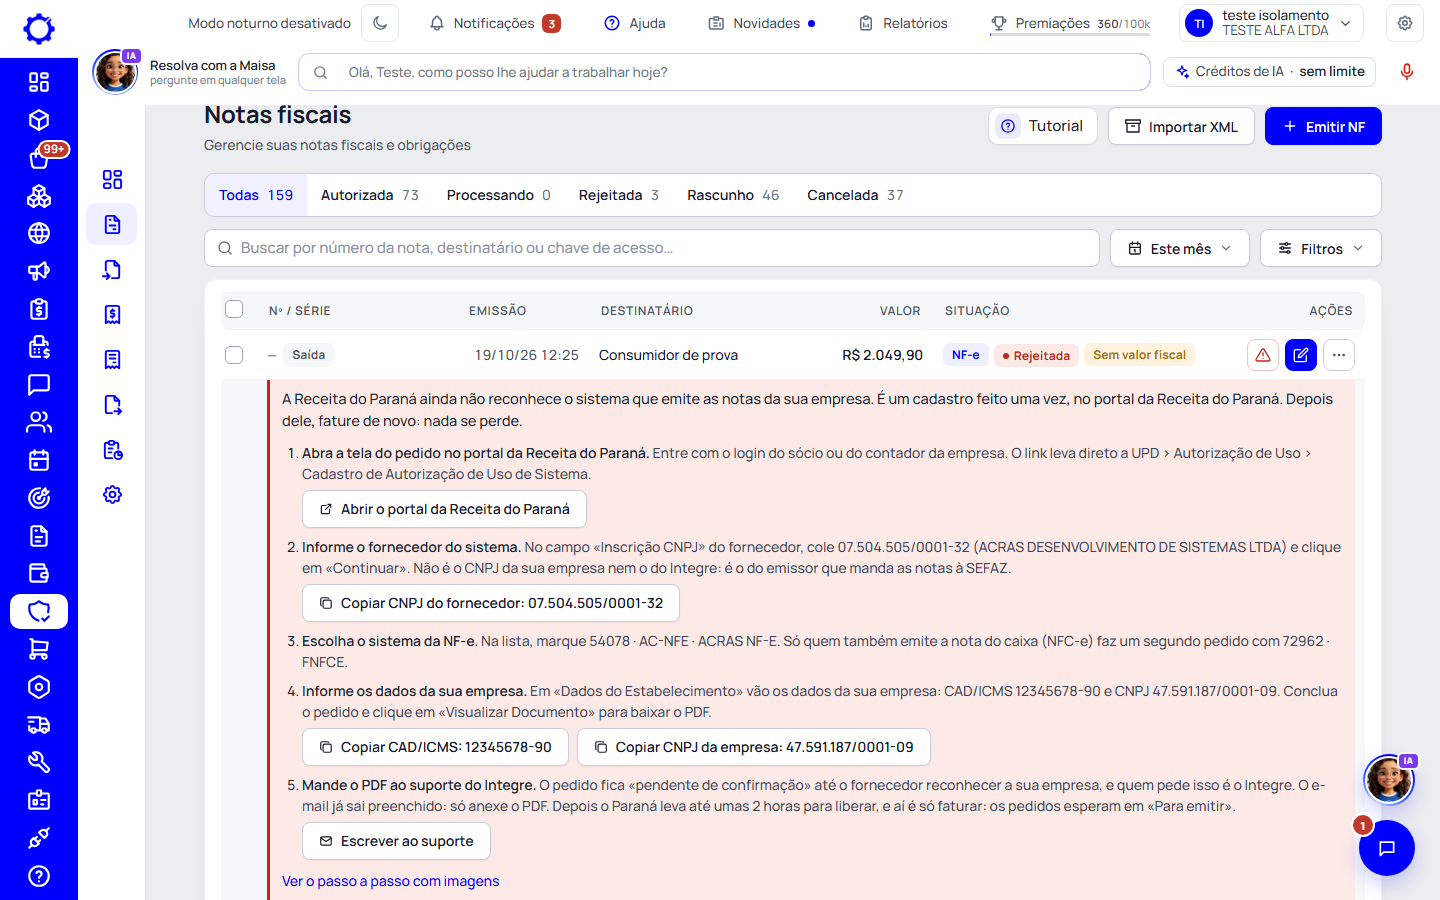
Task: Open 'Ver o passo a passo com imagens' link
Action: pyautogui.click(x=390, y=881)
